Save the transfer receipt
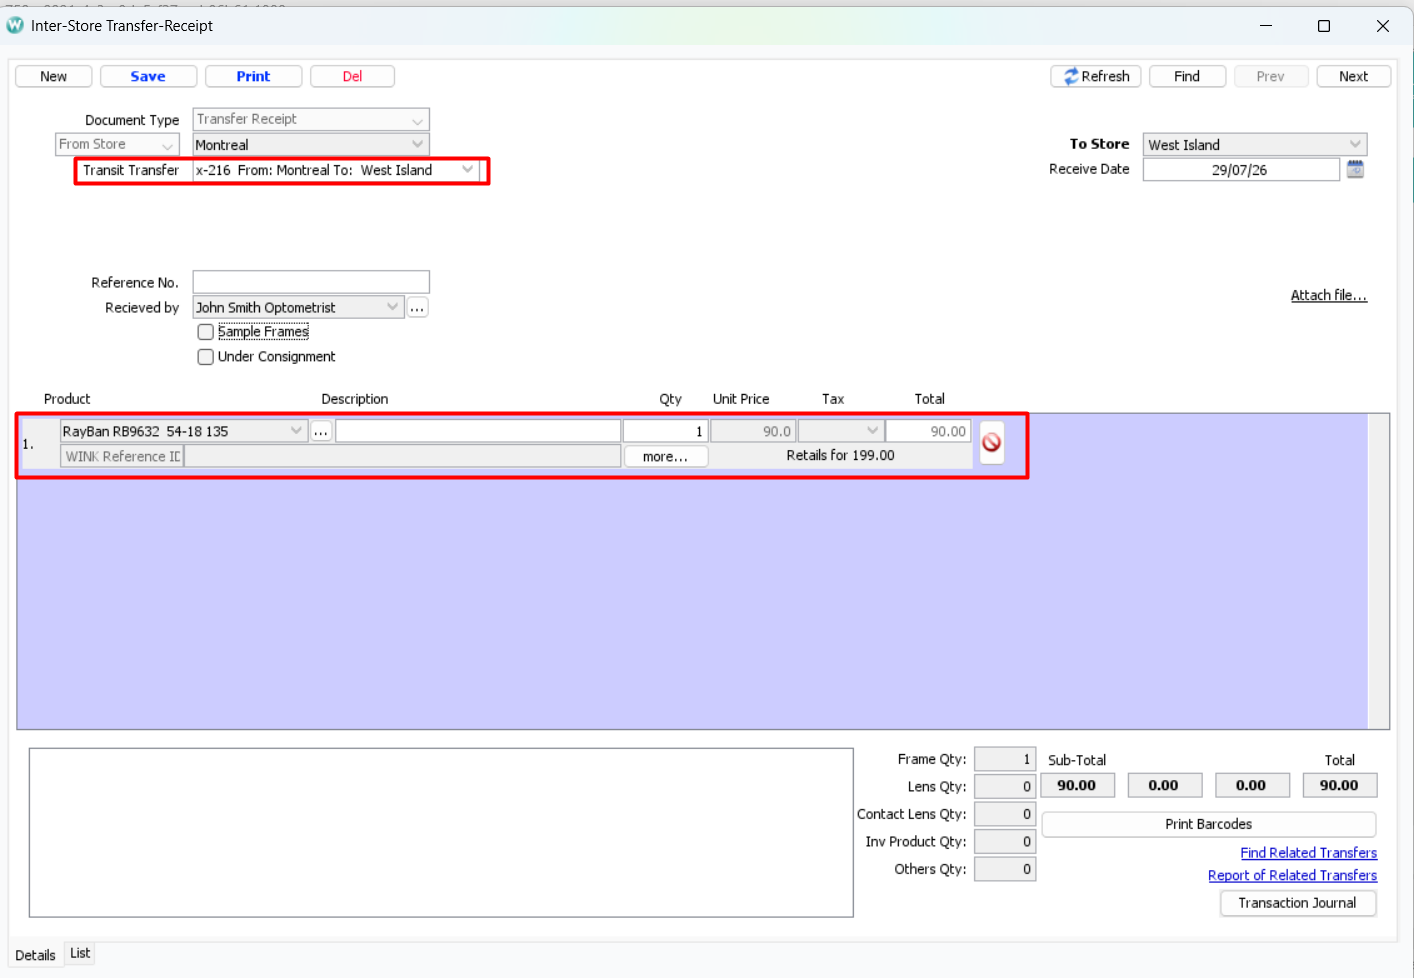Viewport: 1414px width, 978px height. [x=148, y=76]
